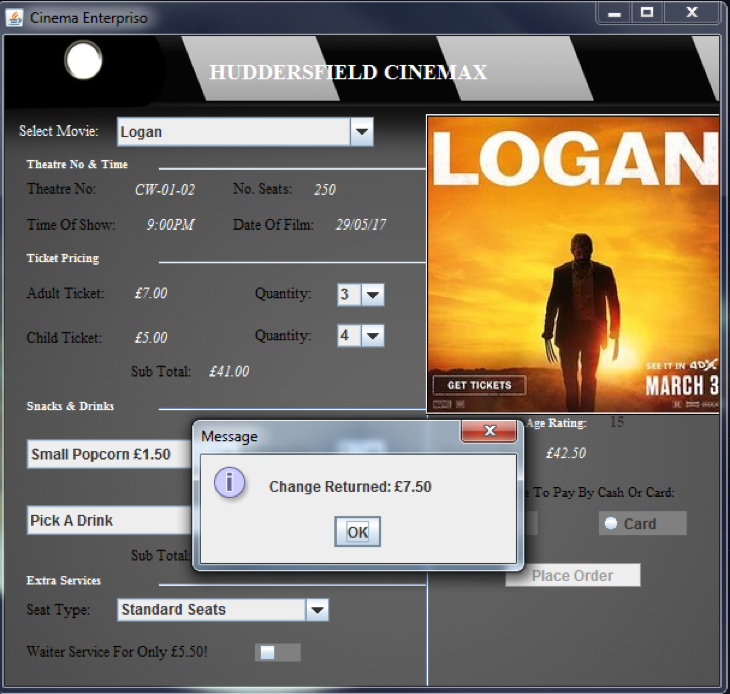Click the film date 29/05/17
This screenshot has width=730, height=694.
point(361,225)
